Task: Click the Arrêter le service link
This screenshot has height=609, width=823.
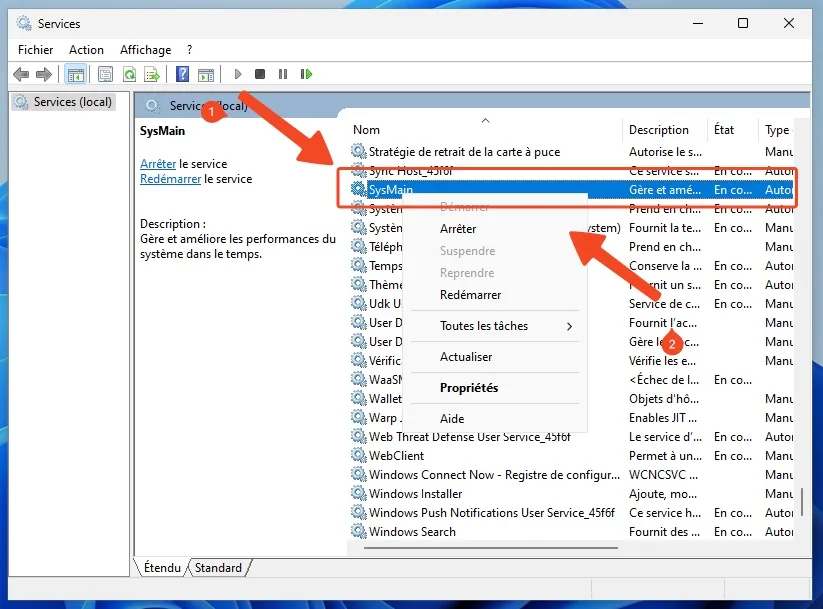Action: pyautogui.click(x=158, y=164)
